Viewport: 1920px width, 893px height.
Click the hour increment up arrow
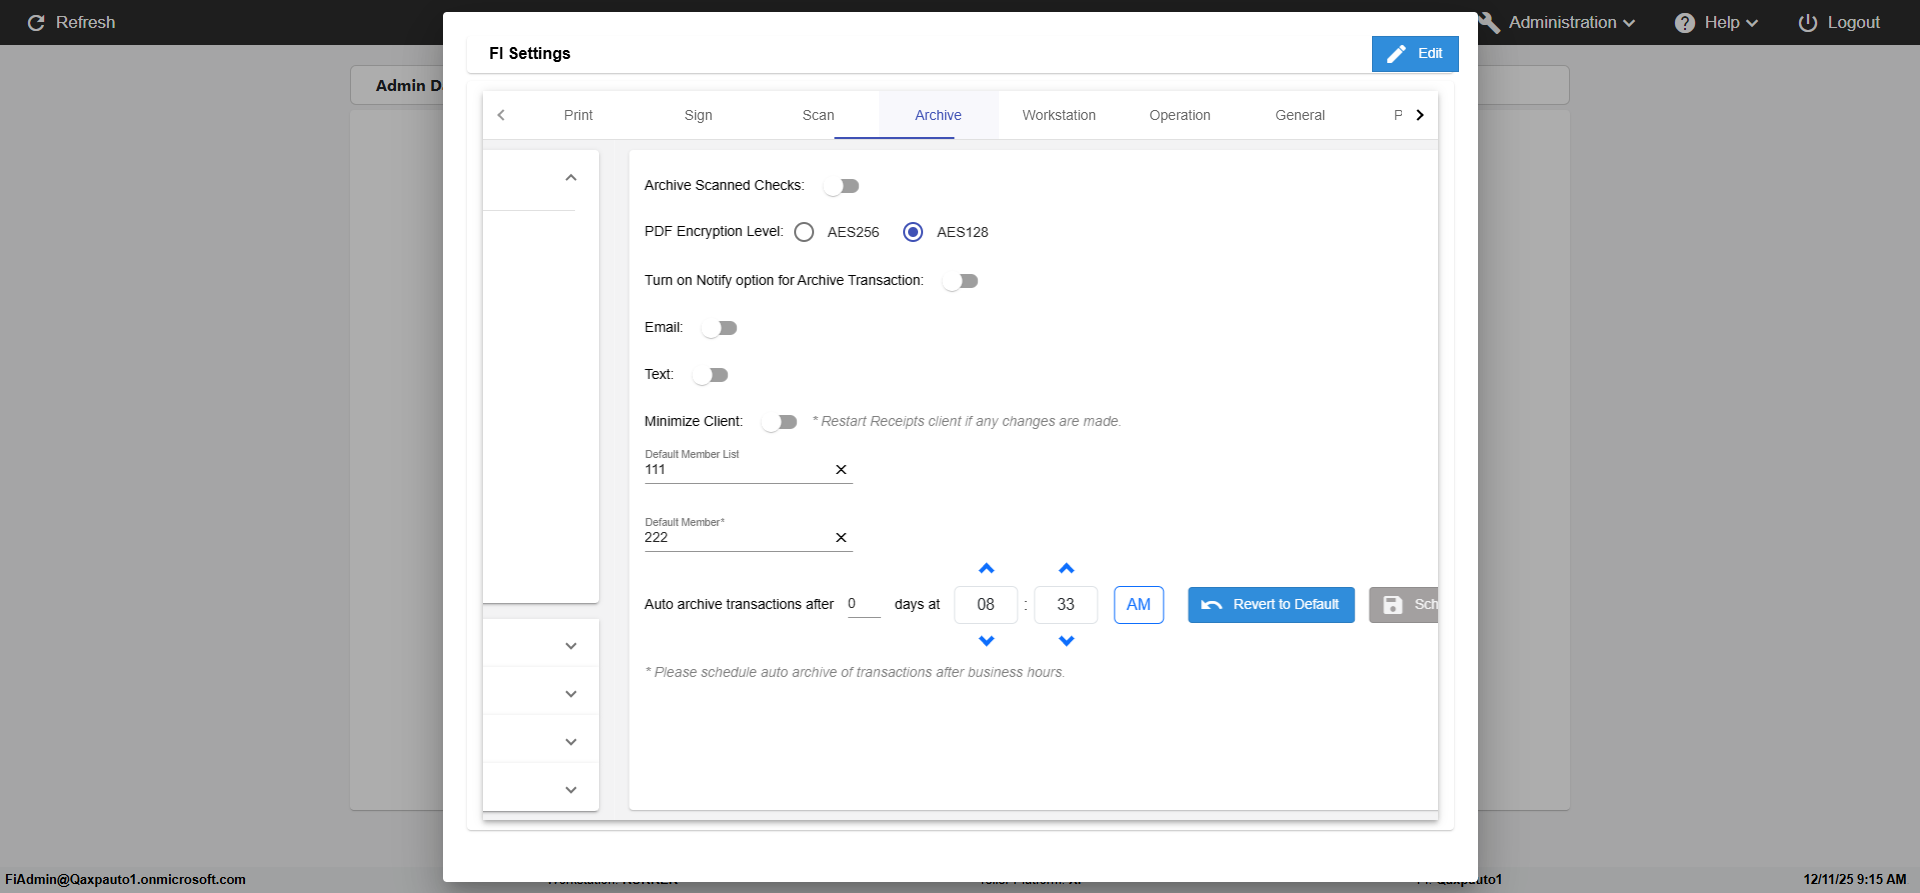click(986, 569)
